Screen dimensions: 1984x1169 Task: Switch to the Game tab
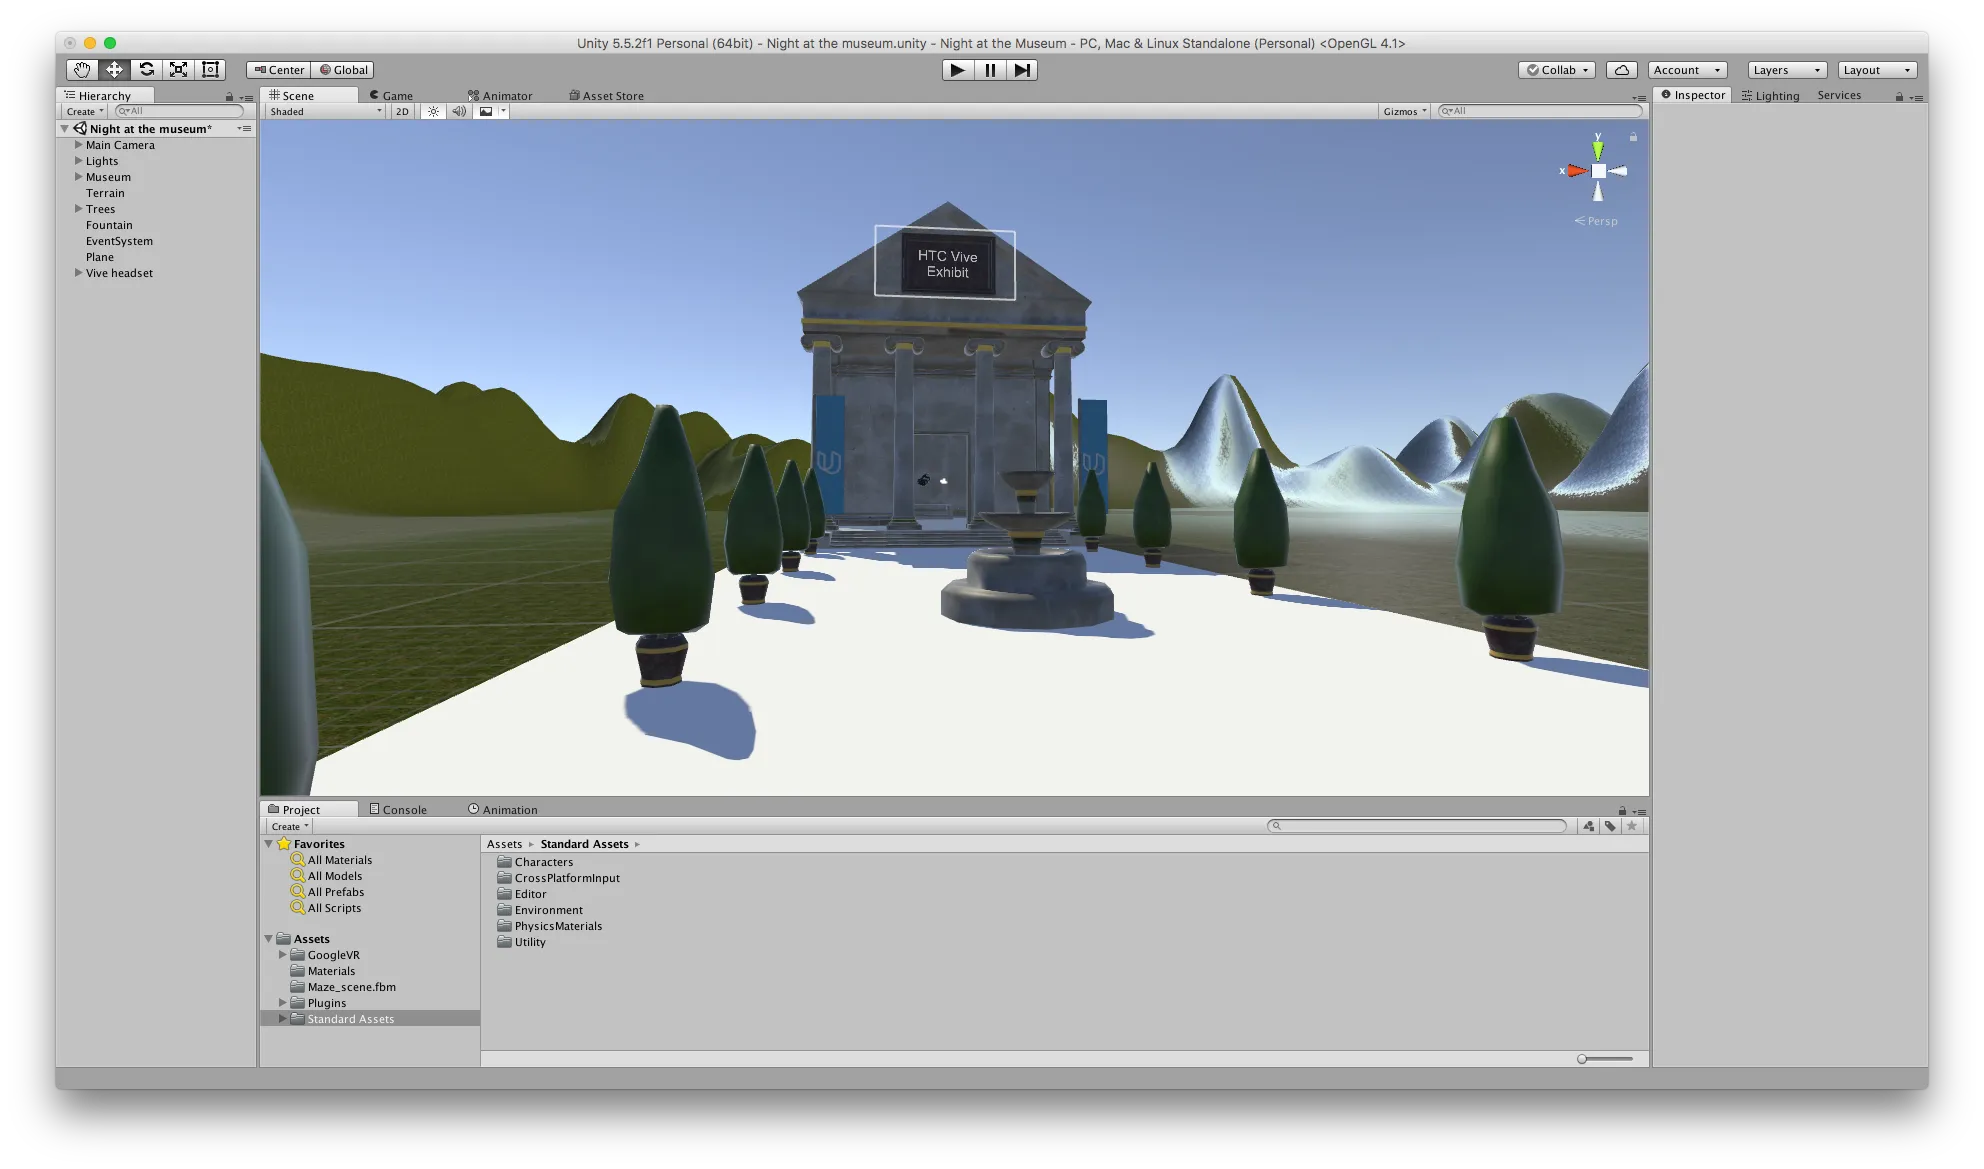(391, 96)
